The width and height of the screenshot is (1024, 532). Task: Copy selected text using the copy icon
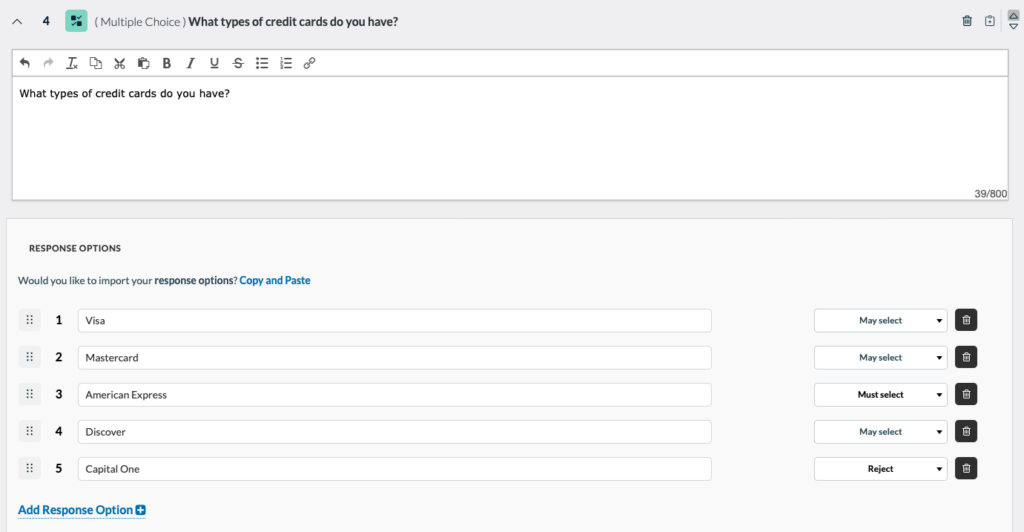(96, 63)
